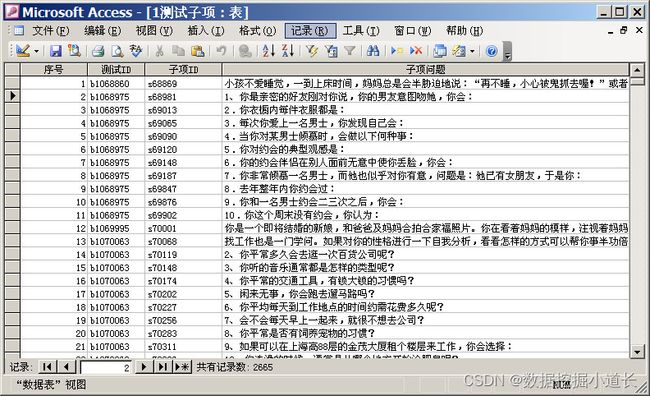
Task: Click 序号 cell with value 16
Action: point(54,281)
